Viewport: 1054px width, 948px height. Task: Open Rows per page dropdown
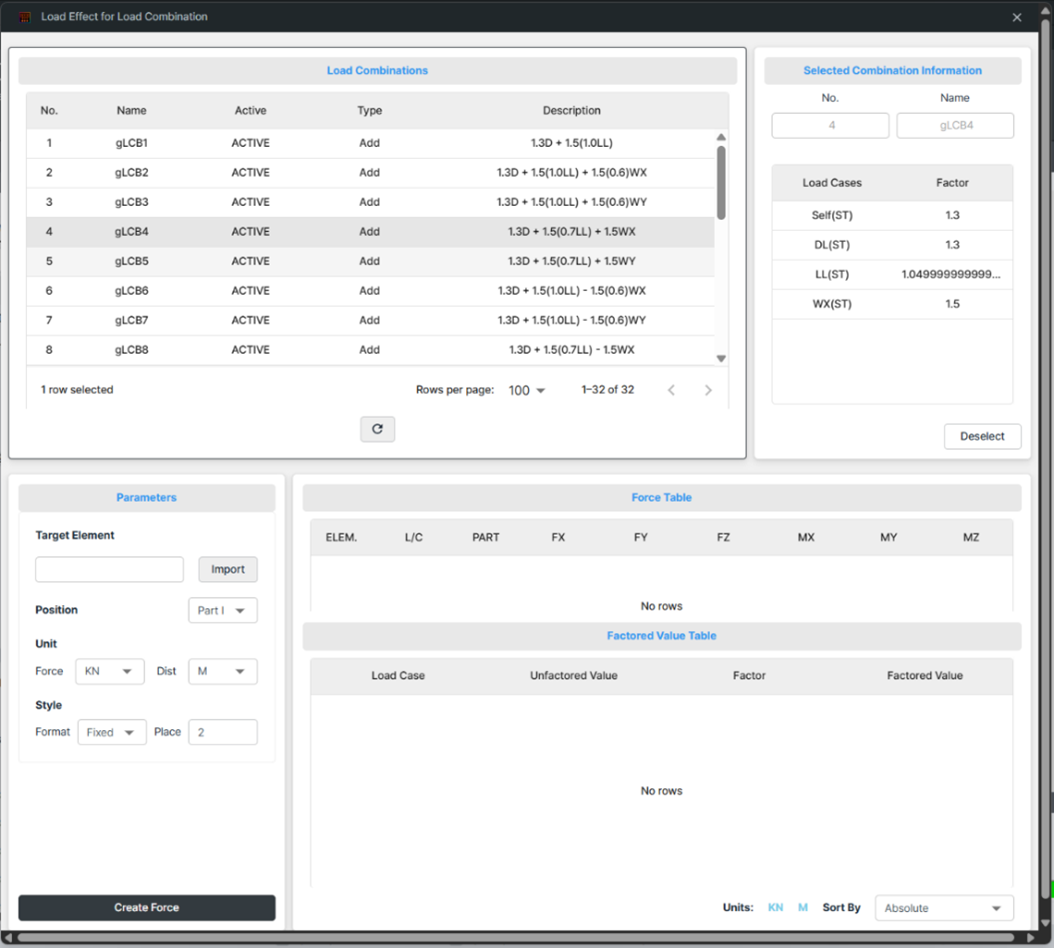pyautogui.click(x=527, y=390)
